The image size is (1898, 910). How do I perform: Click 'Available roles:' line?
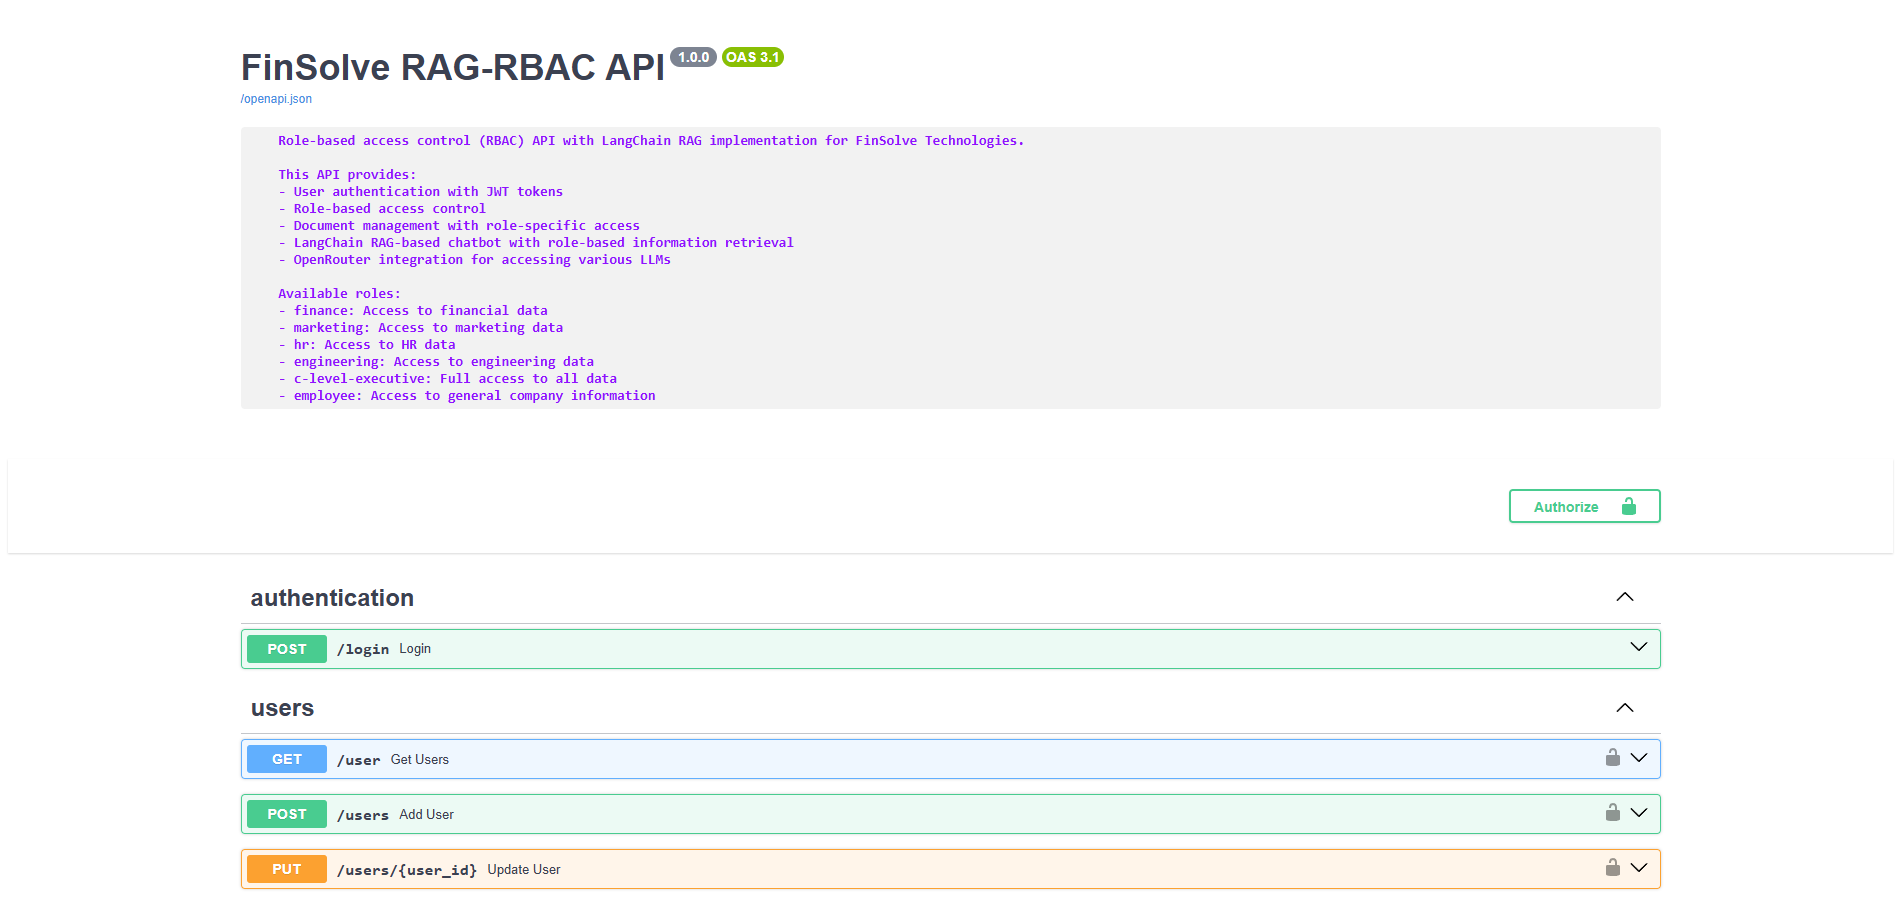[339, 294]
